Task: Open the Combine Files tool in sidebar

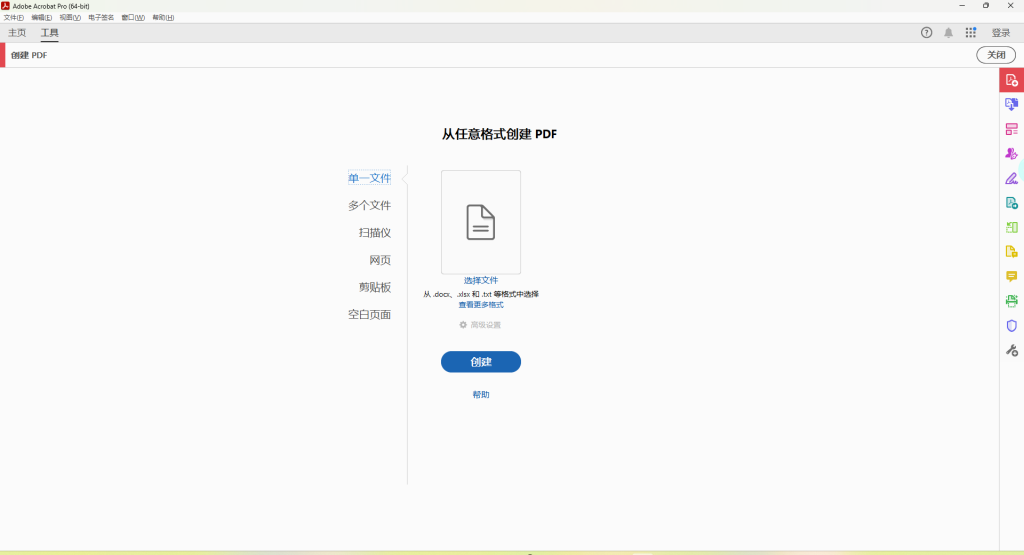Action: [x=1012, y=104]
